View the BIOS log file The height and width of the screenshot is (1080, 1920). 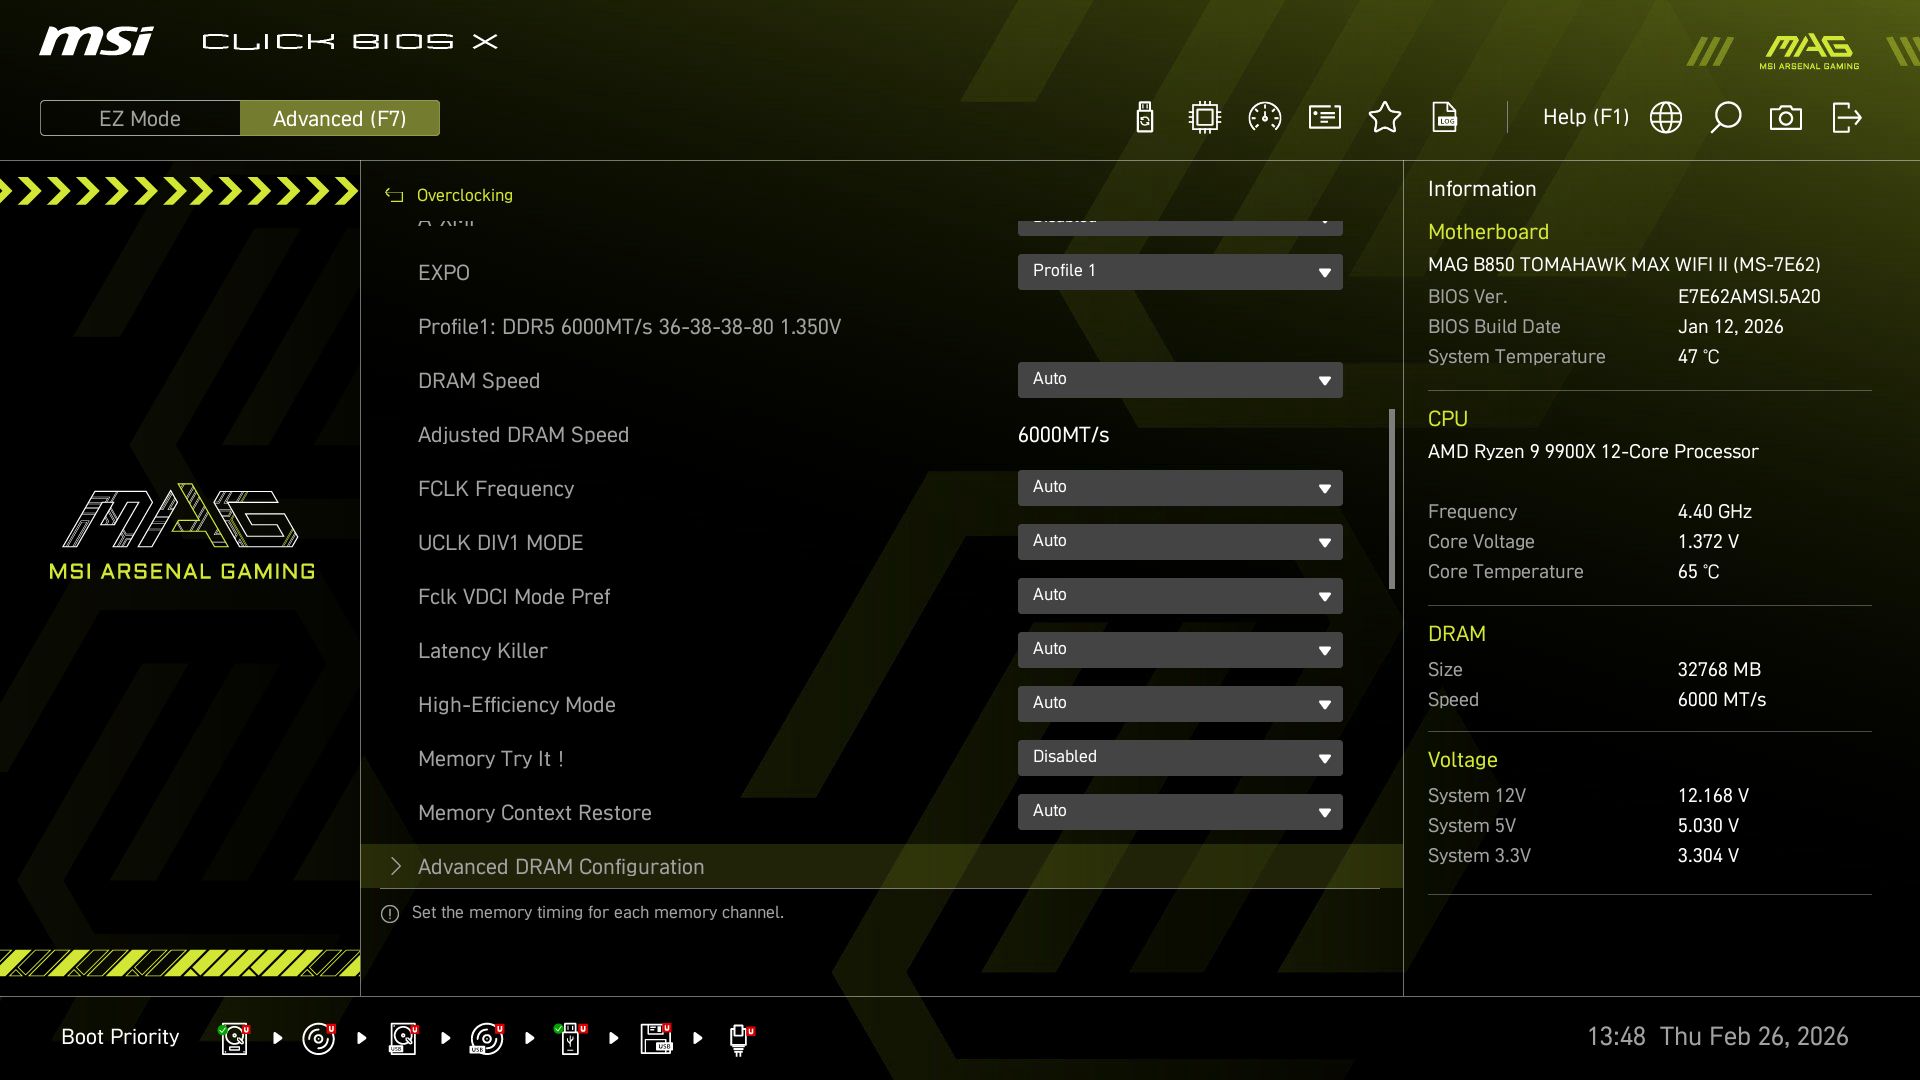tap(1445, 117)
